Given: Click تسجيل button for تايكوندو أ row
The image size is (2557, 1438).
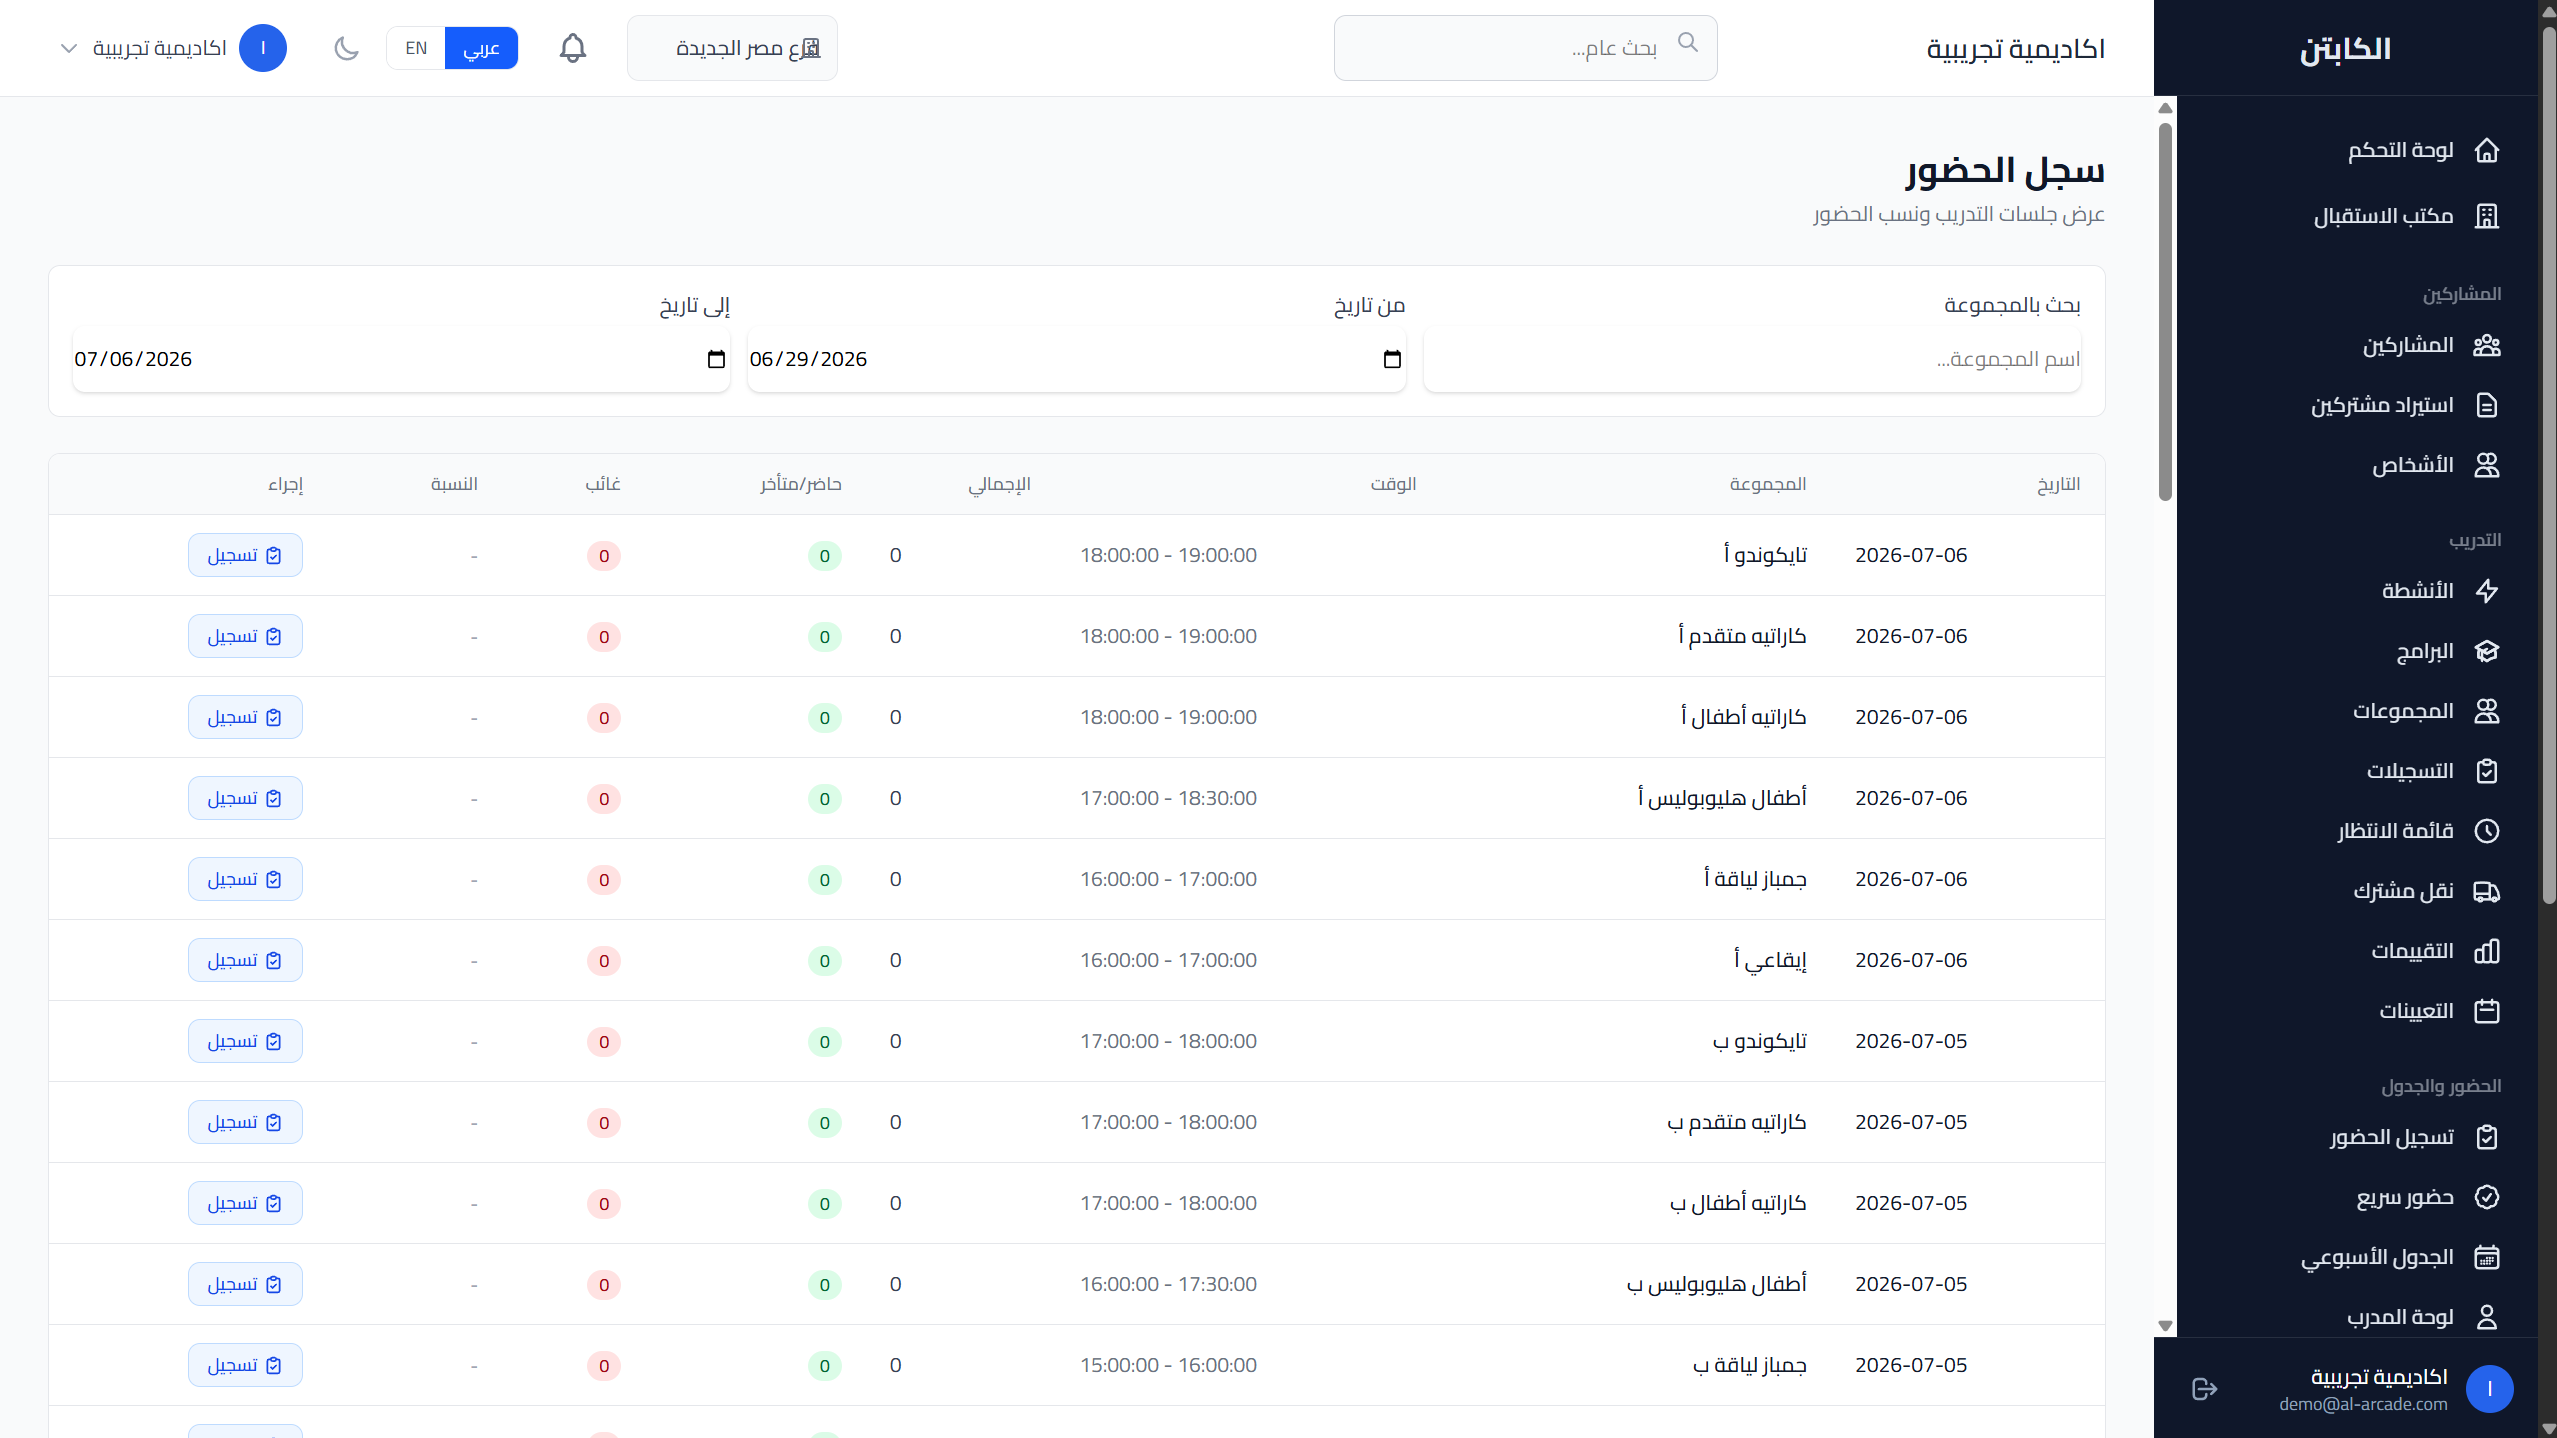Looking at the screenshot, I should click(245, 555).
